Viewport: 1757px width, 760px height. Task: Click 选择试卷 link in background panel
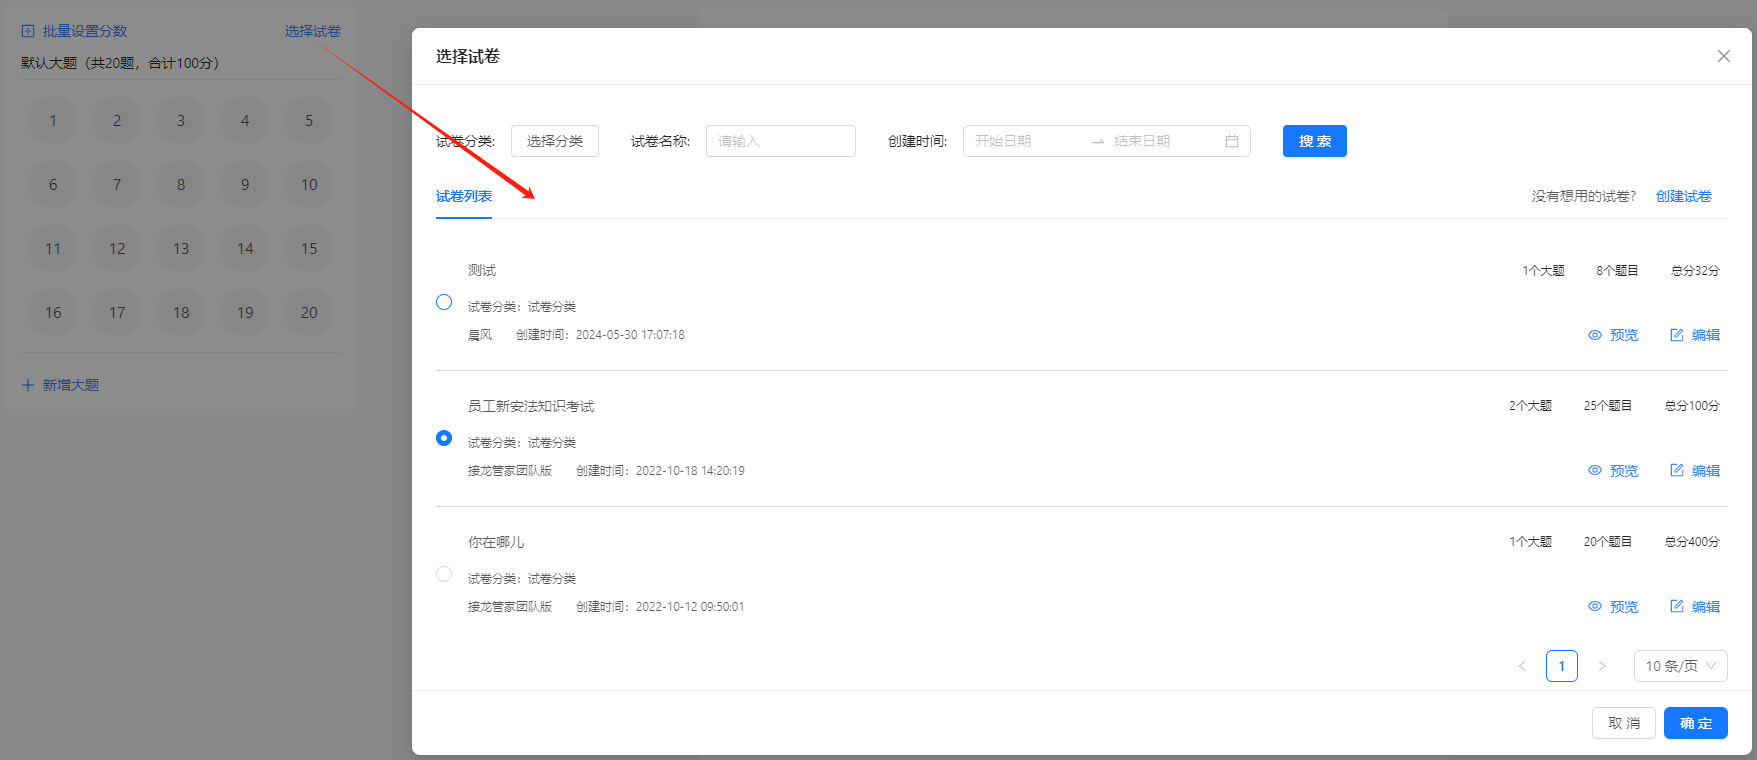click(313, 31)
